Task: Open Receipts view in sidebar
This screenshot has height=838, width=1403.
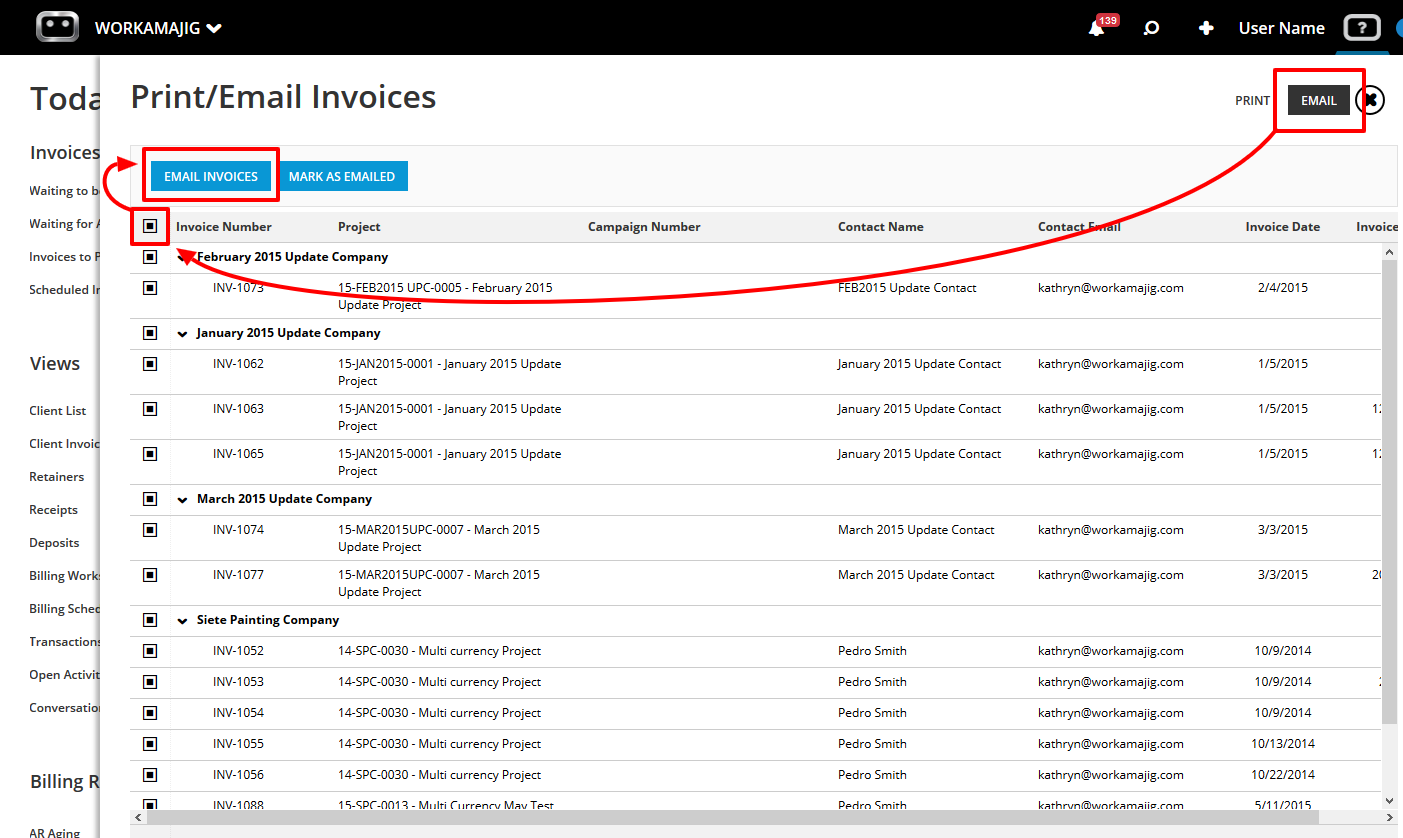Action: point(53,510)
